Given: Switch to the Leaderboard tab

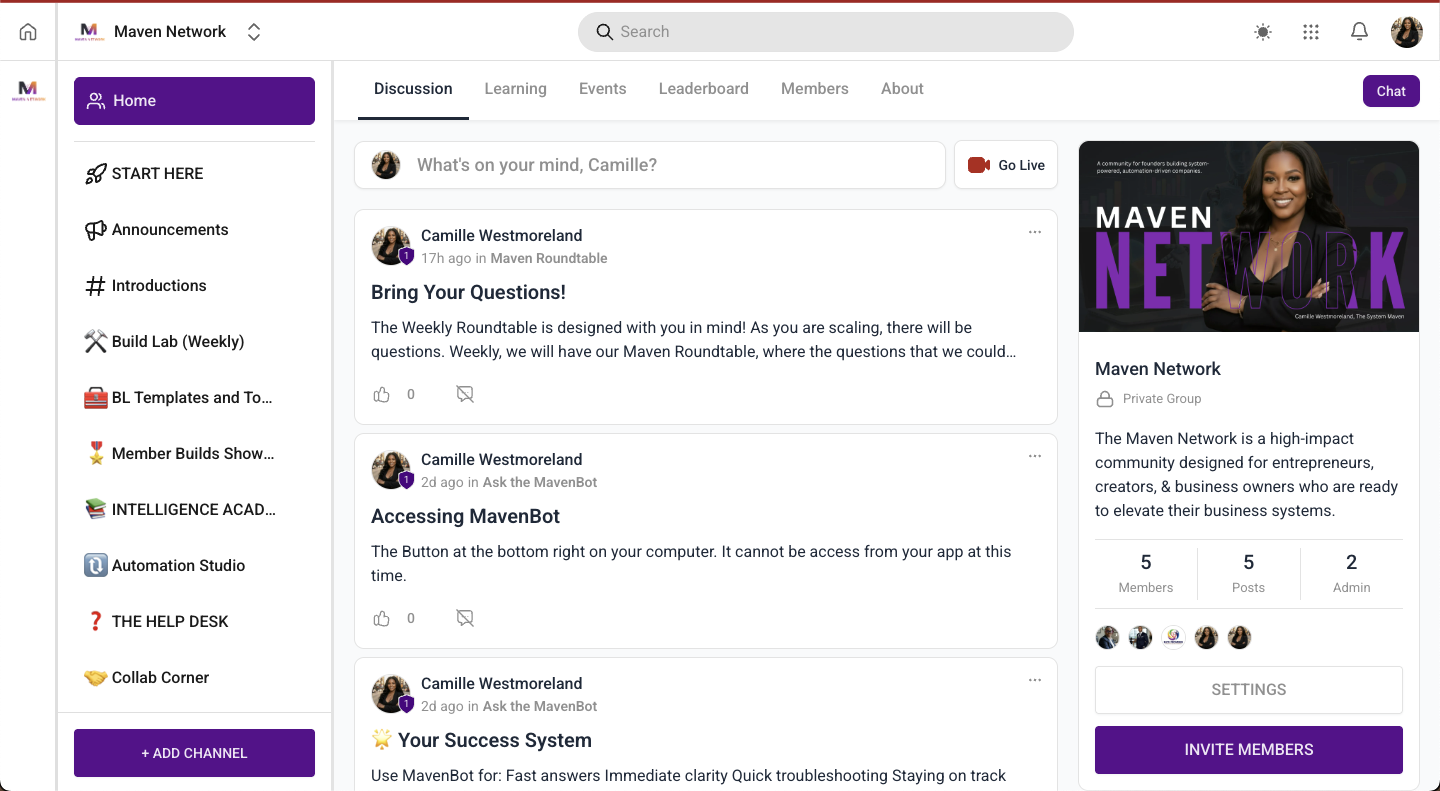Looking at the screenshot, I should [703, 89].
